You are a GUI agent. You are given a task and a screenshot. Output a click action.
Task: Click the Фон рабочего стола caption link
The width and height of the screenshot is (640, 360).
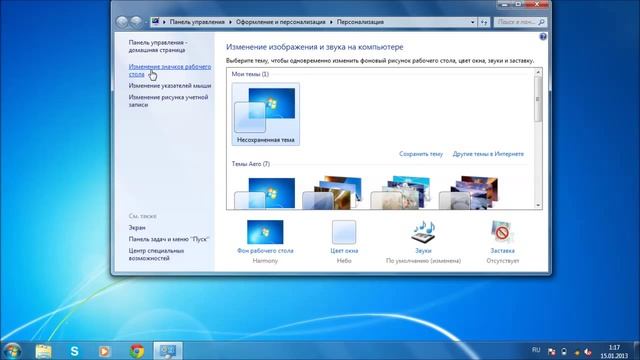(x=265, y=251)
